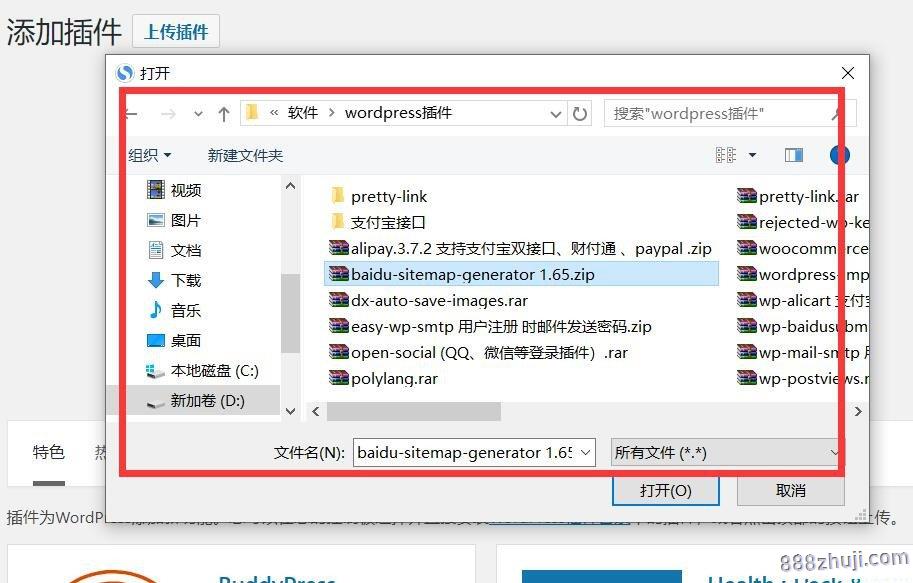The width and height of the screenshot is (913, 583).
Task: Open the 所有文件 (*.*) file type dropdown
Action: (727, 453)
